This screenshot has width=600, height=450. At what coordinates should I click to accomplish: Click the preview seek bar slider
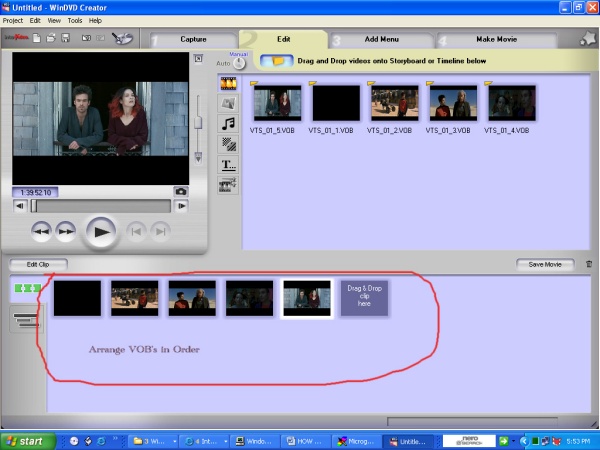(35, 206)
